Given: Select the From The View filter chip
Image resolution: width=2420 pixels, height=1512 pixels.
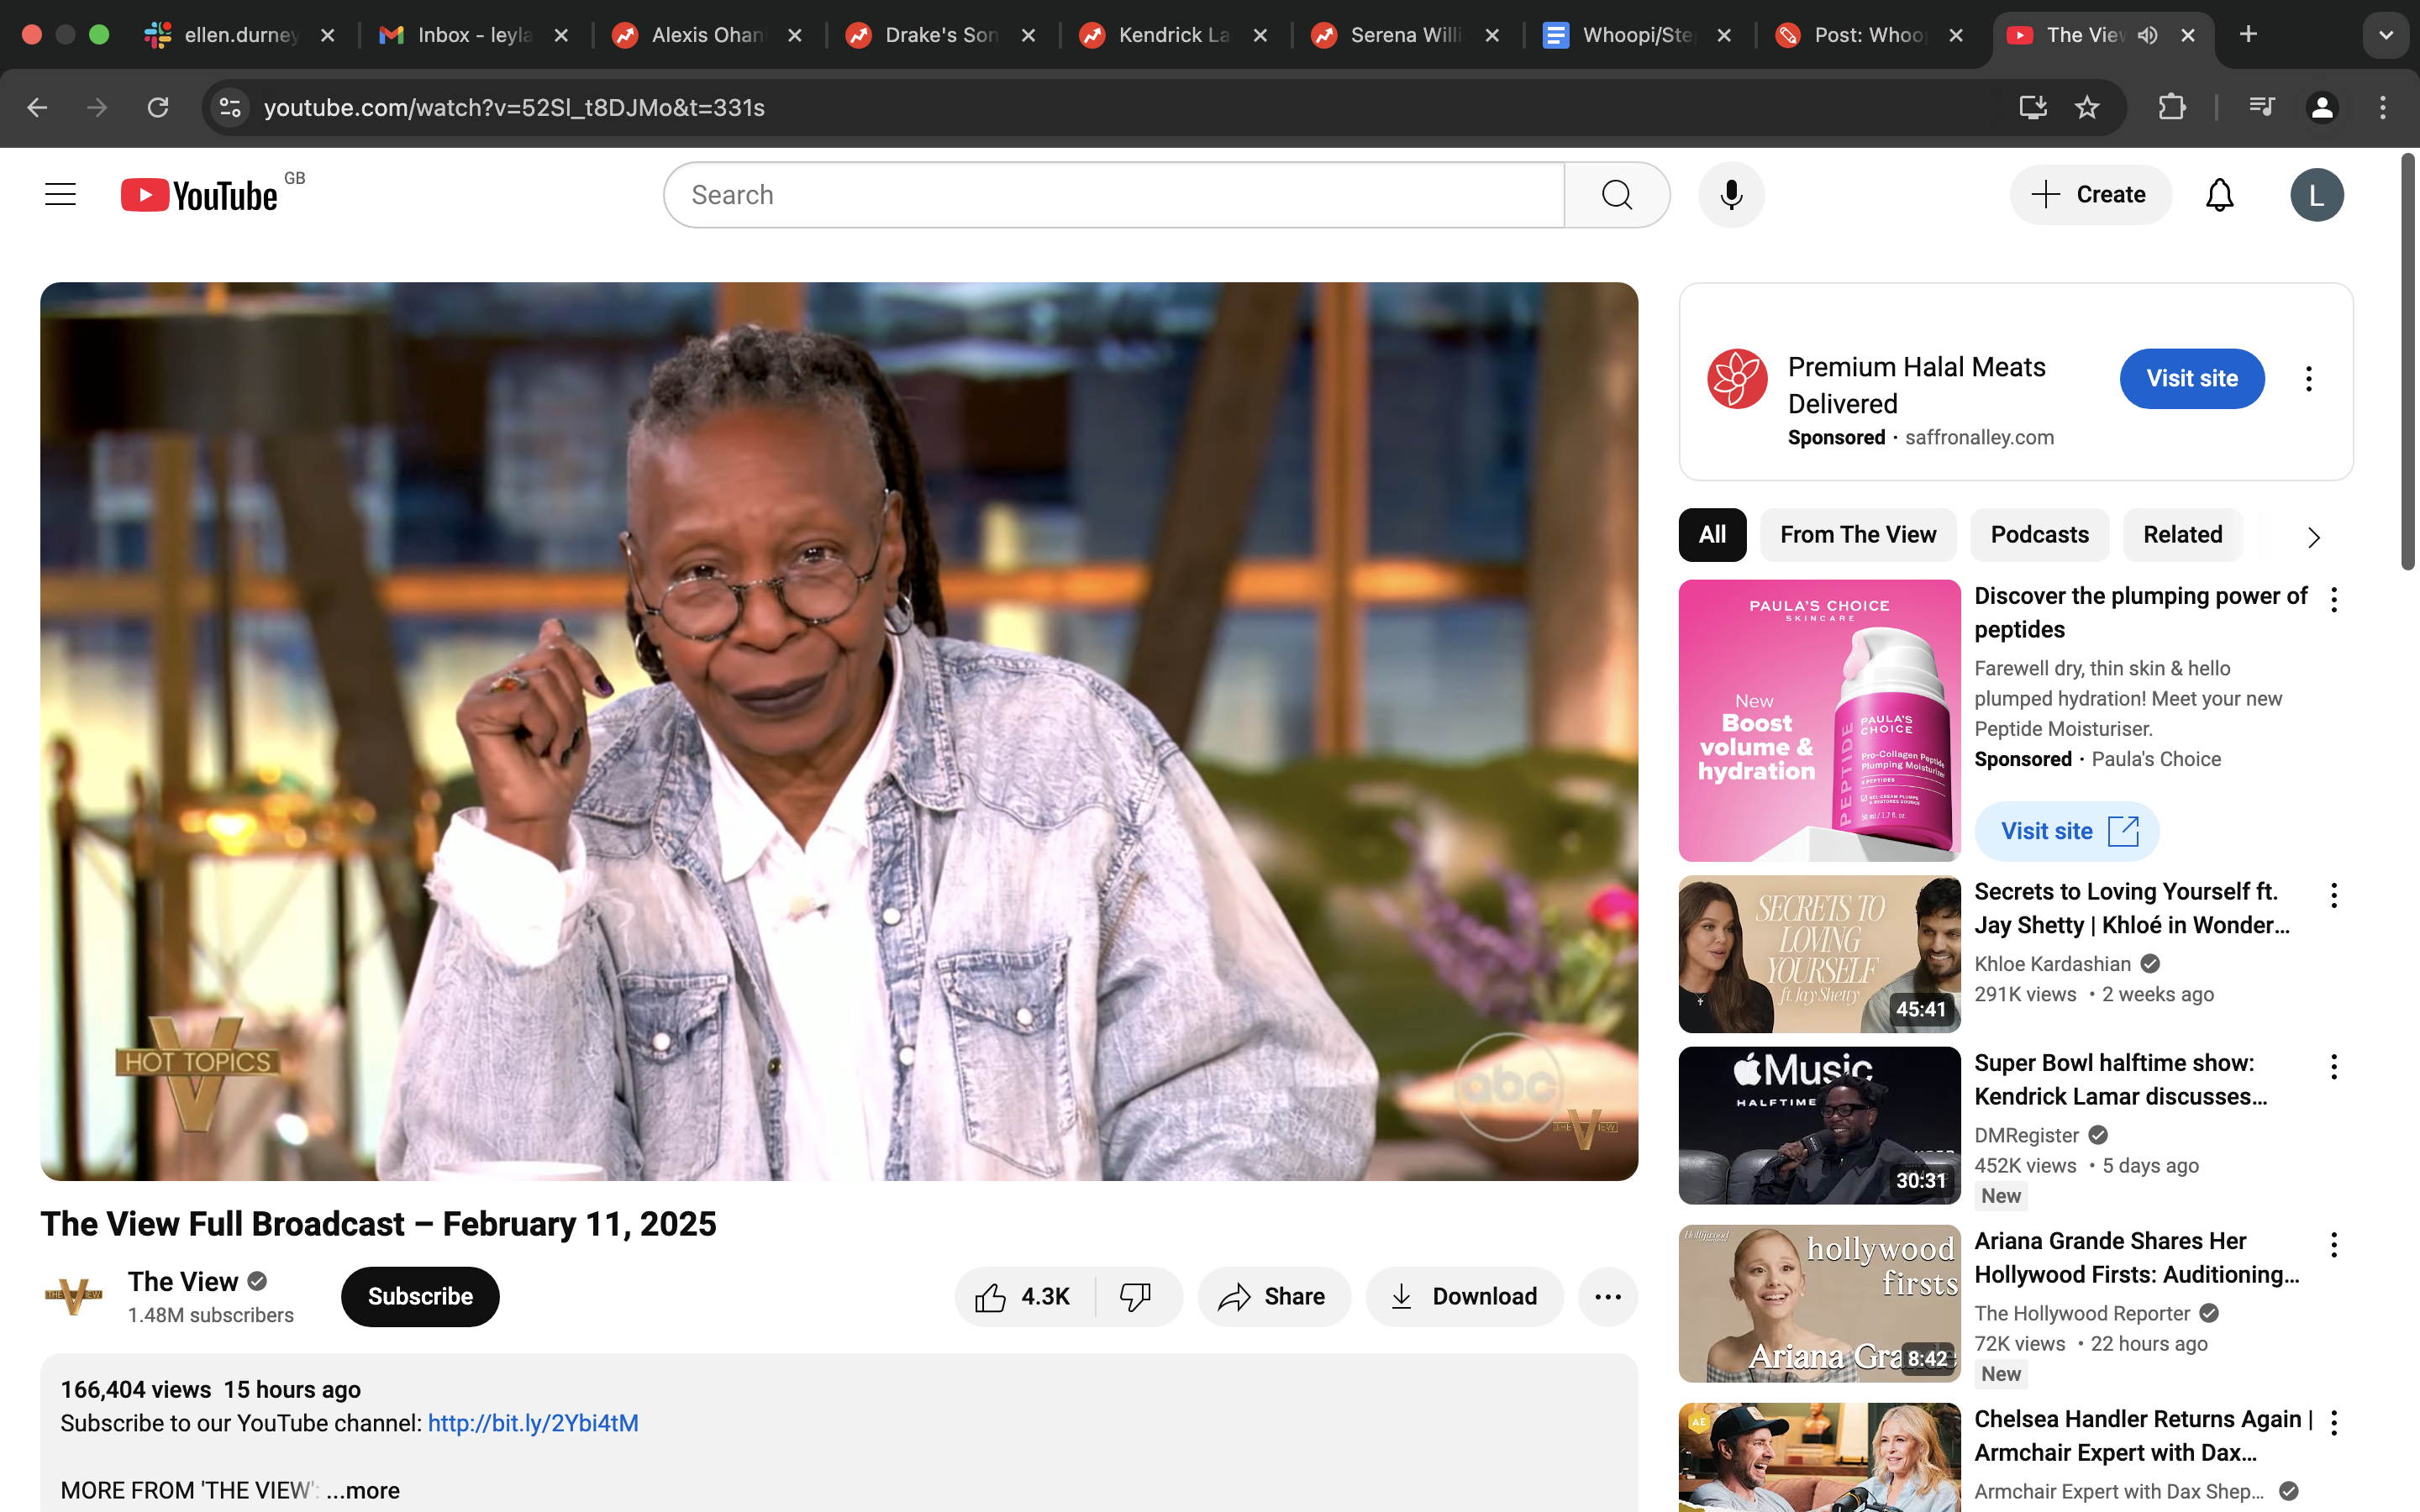Looking at the screenshot, I should pyautogui.click(x=1857, y=534).
